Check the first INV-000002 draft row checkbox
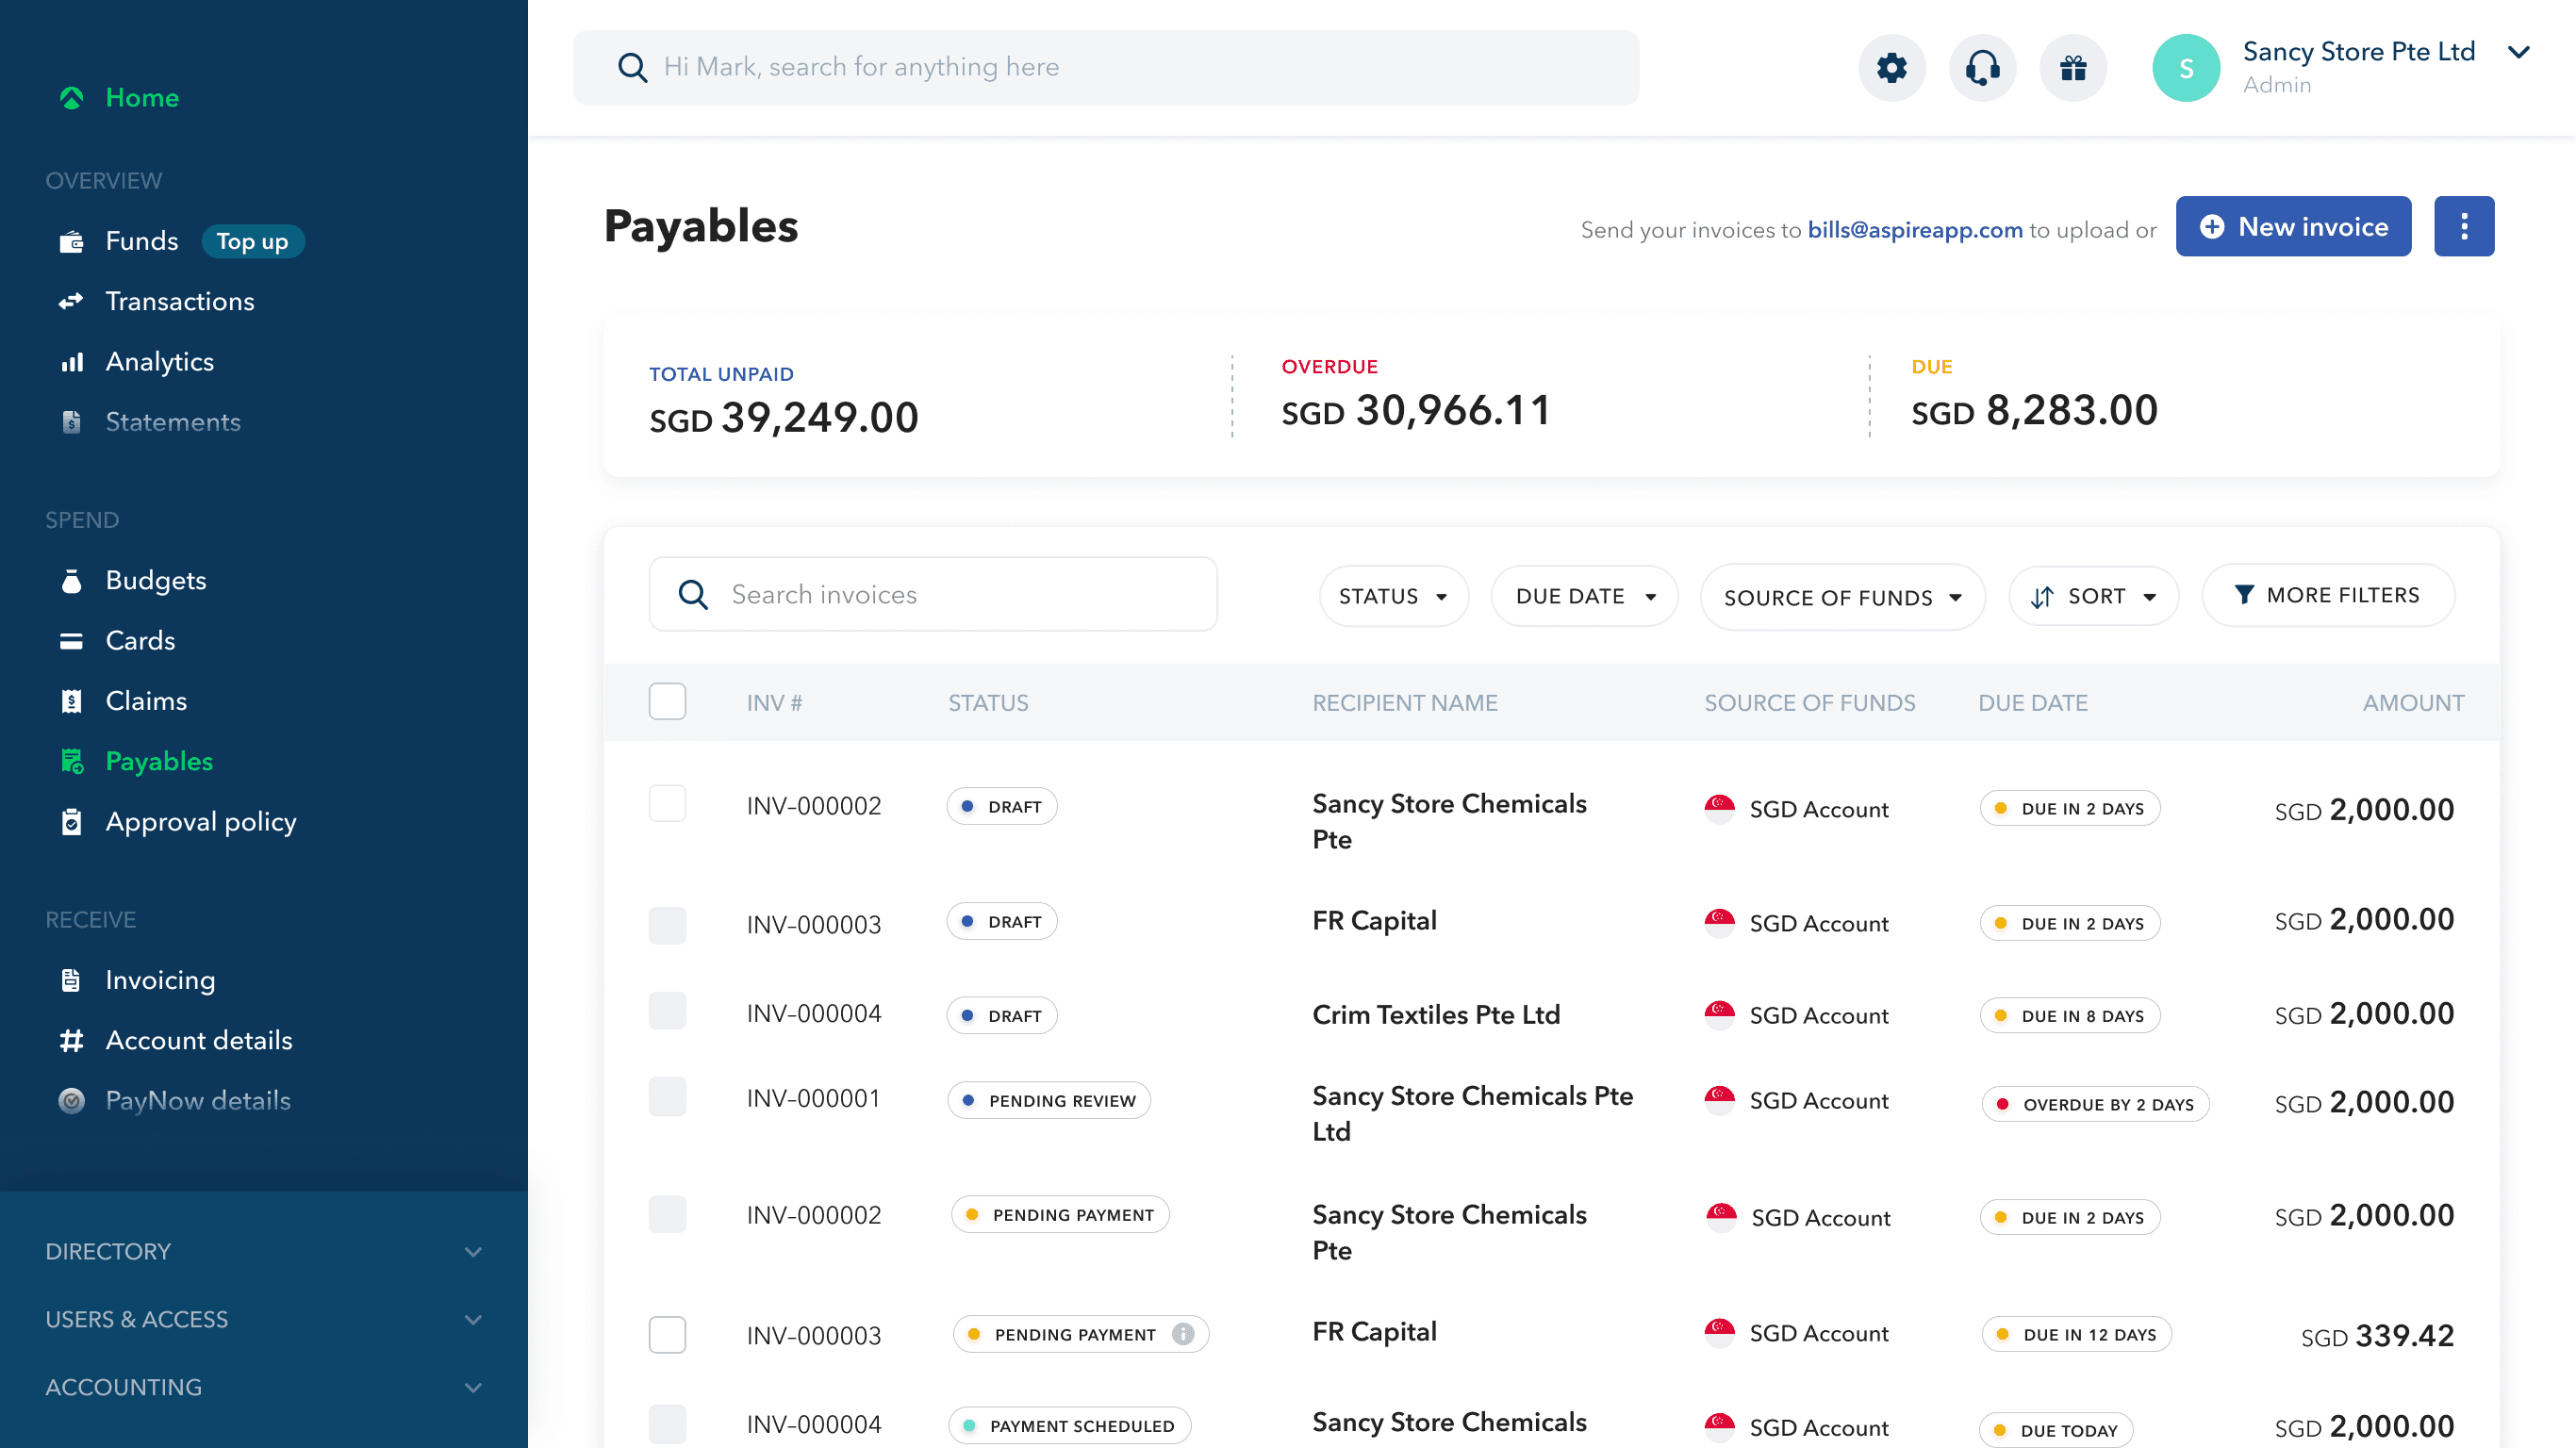 click(x=667, y=804)
